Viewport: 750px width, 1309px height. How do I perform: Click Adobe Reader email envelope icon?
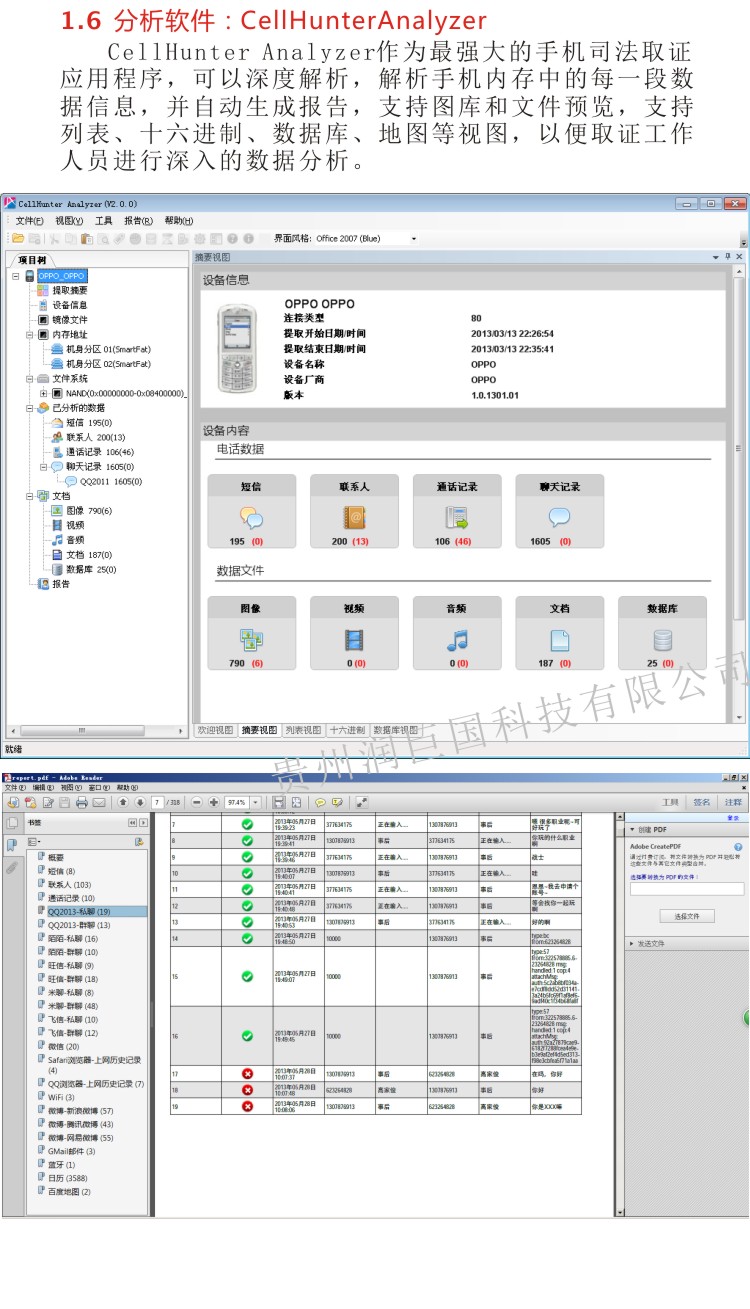(99, 802)
